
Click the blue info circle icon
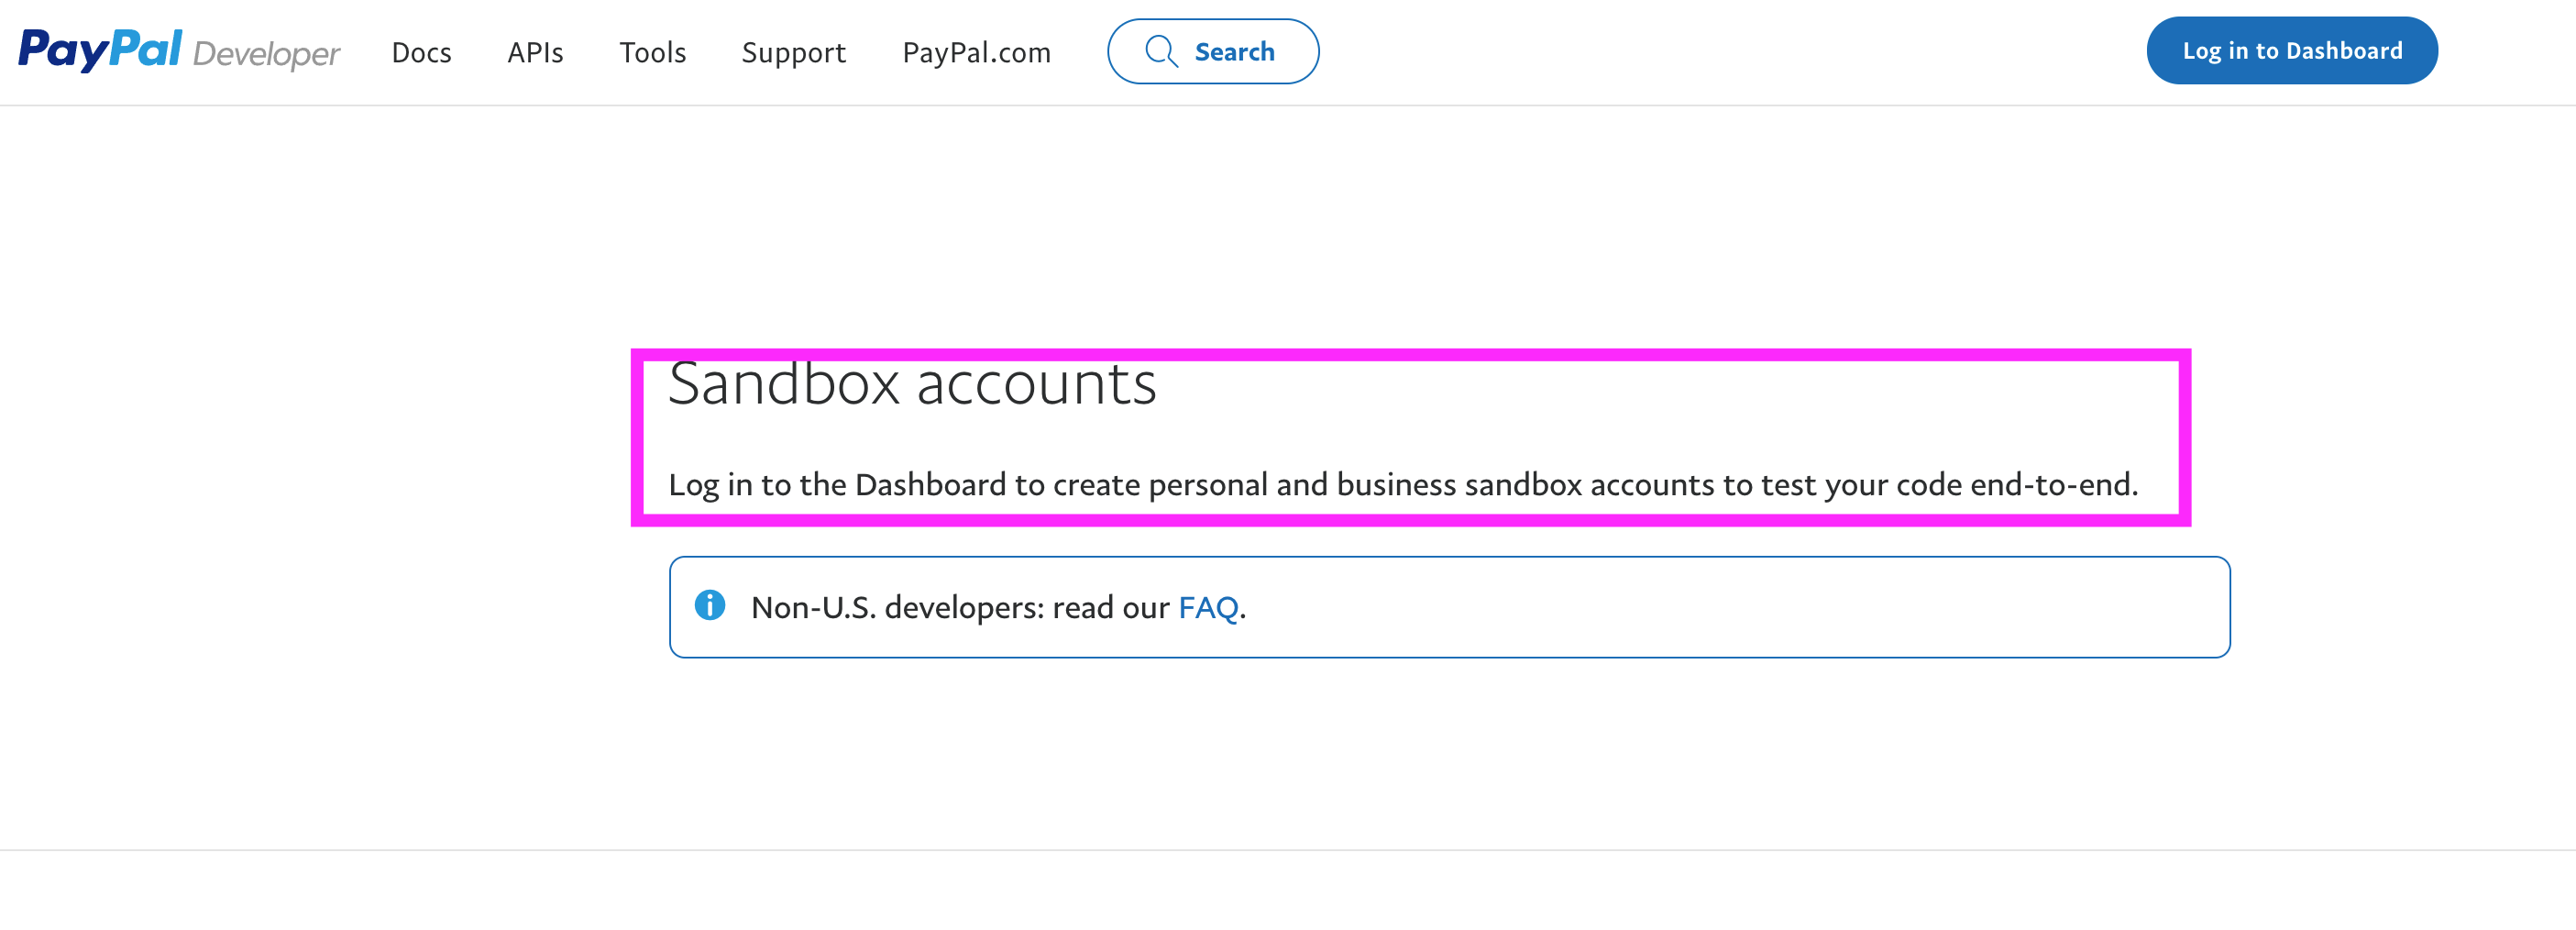pos(710,605)
